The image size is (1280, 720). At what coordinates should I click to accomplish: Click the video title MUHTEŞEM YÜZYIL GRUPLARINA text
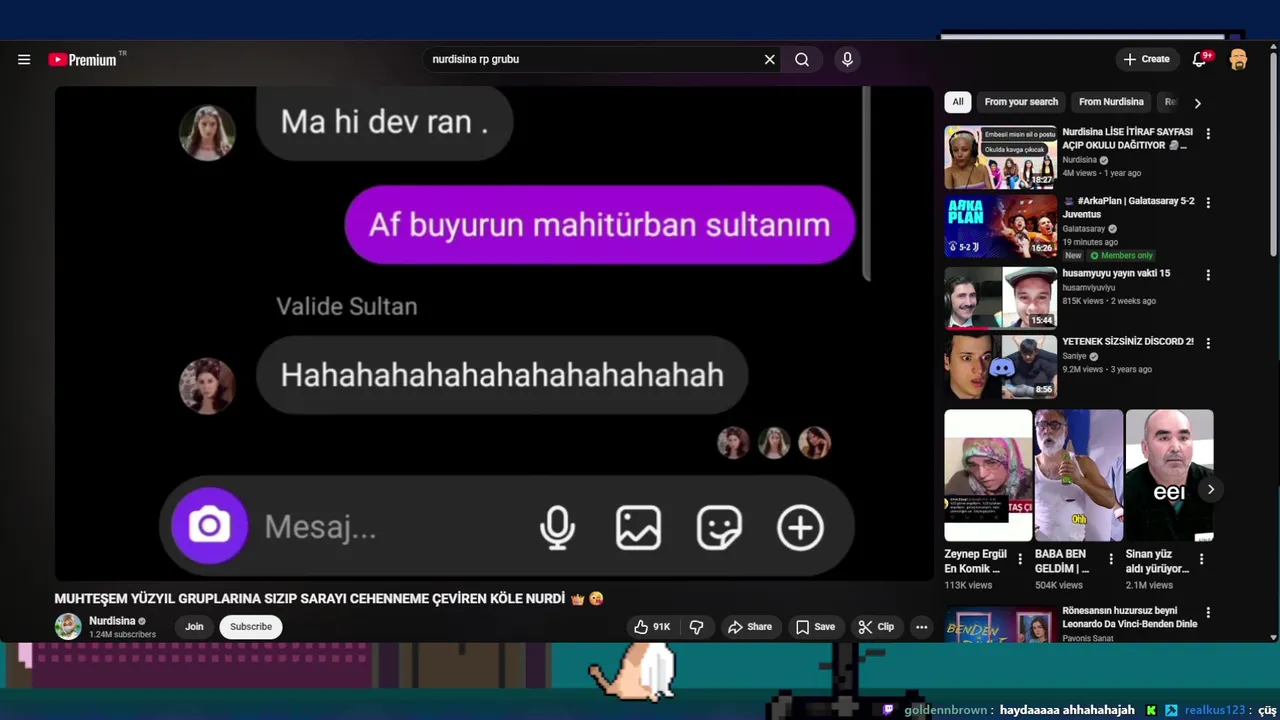(x=310, y=599)
